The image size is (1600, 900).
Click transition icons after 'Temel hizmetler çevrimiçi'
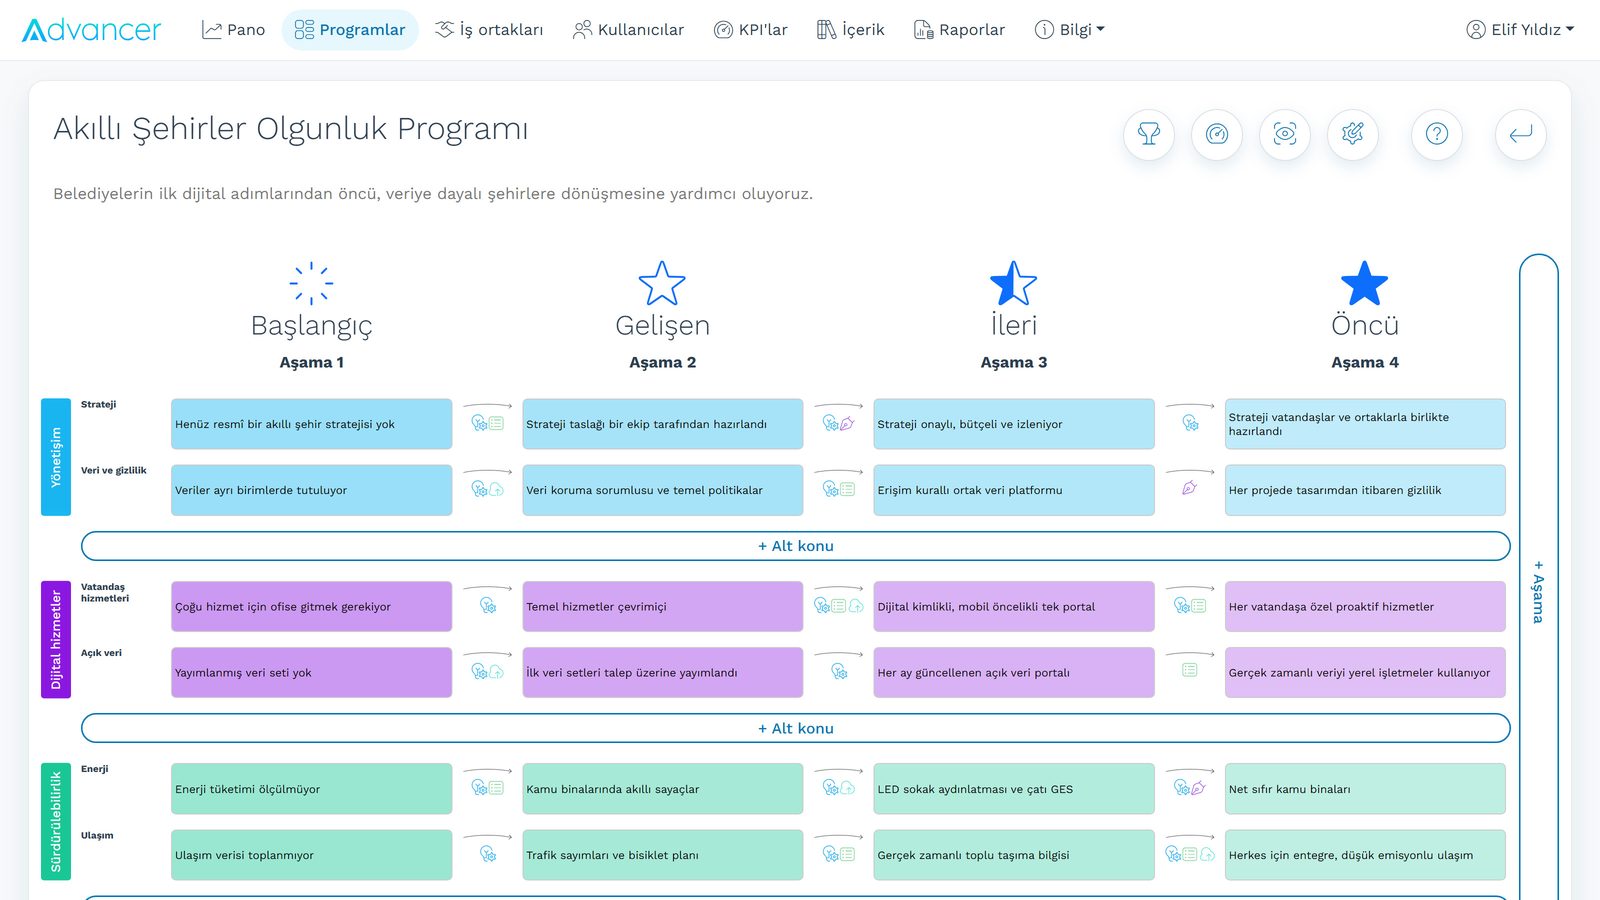(x=838, y=606)
